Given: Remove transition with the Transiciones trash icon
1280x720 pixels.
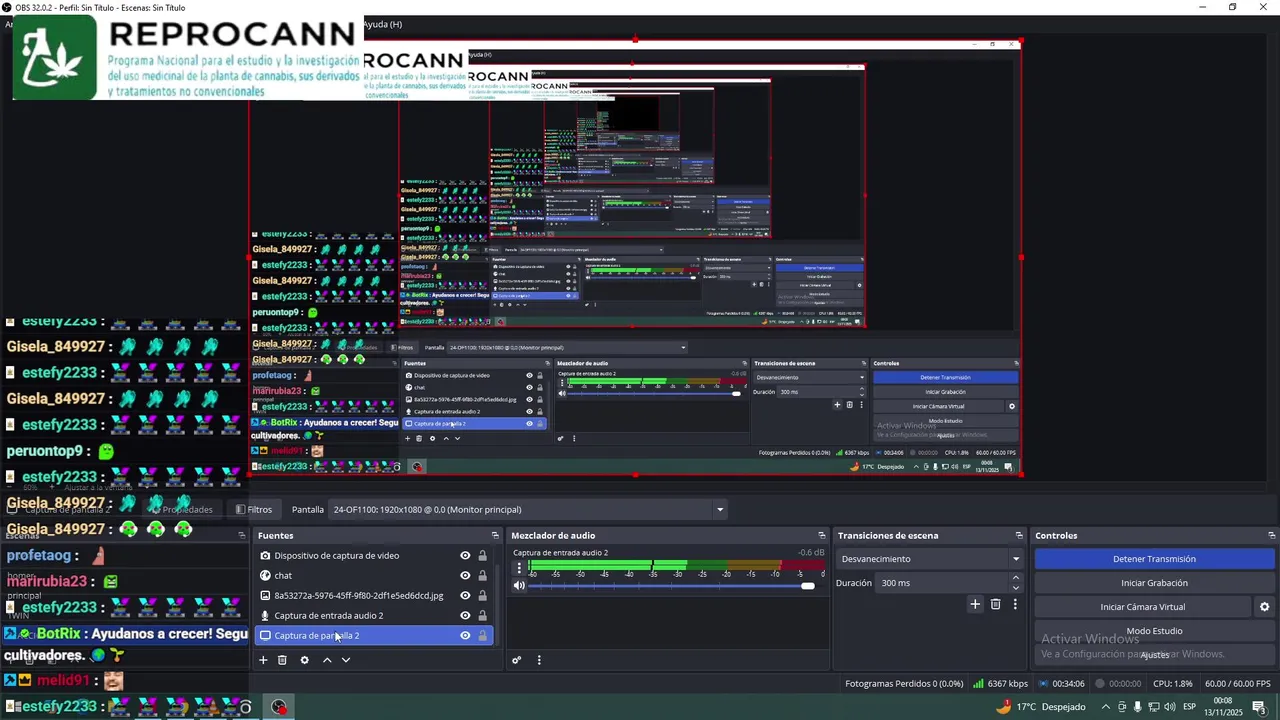Looking at the screenshot, I should pyautogui.click(x=995, y=604).
